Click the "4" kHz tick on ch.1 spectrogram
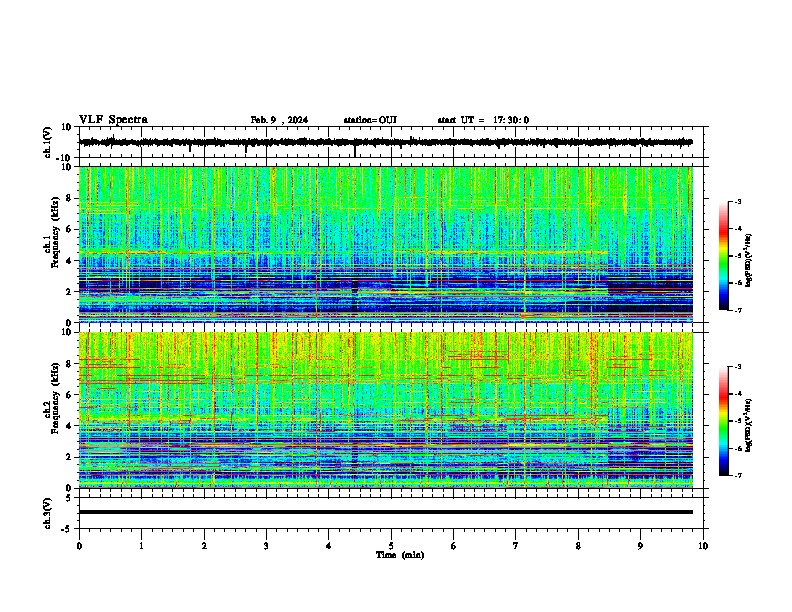 click(70, 261)
